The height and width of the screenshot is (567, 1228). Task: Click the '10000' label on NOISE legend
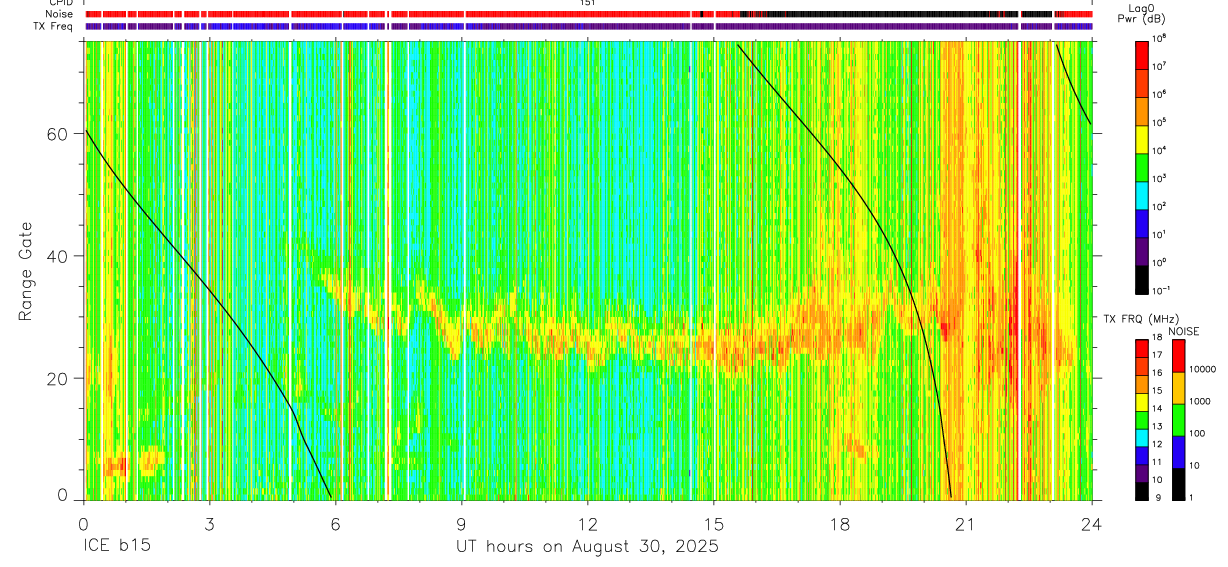(1204, 369)
